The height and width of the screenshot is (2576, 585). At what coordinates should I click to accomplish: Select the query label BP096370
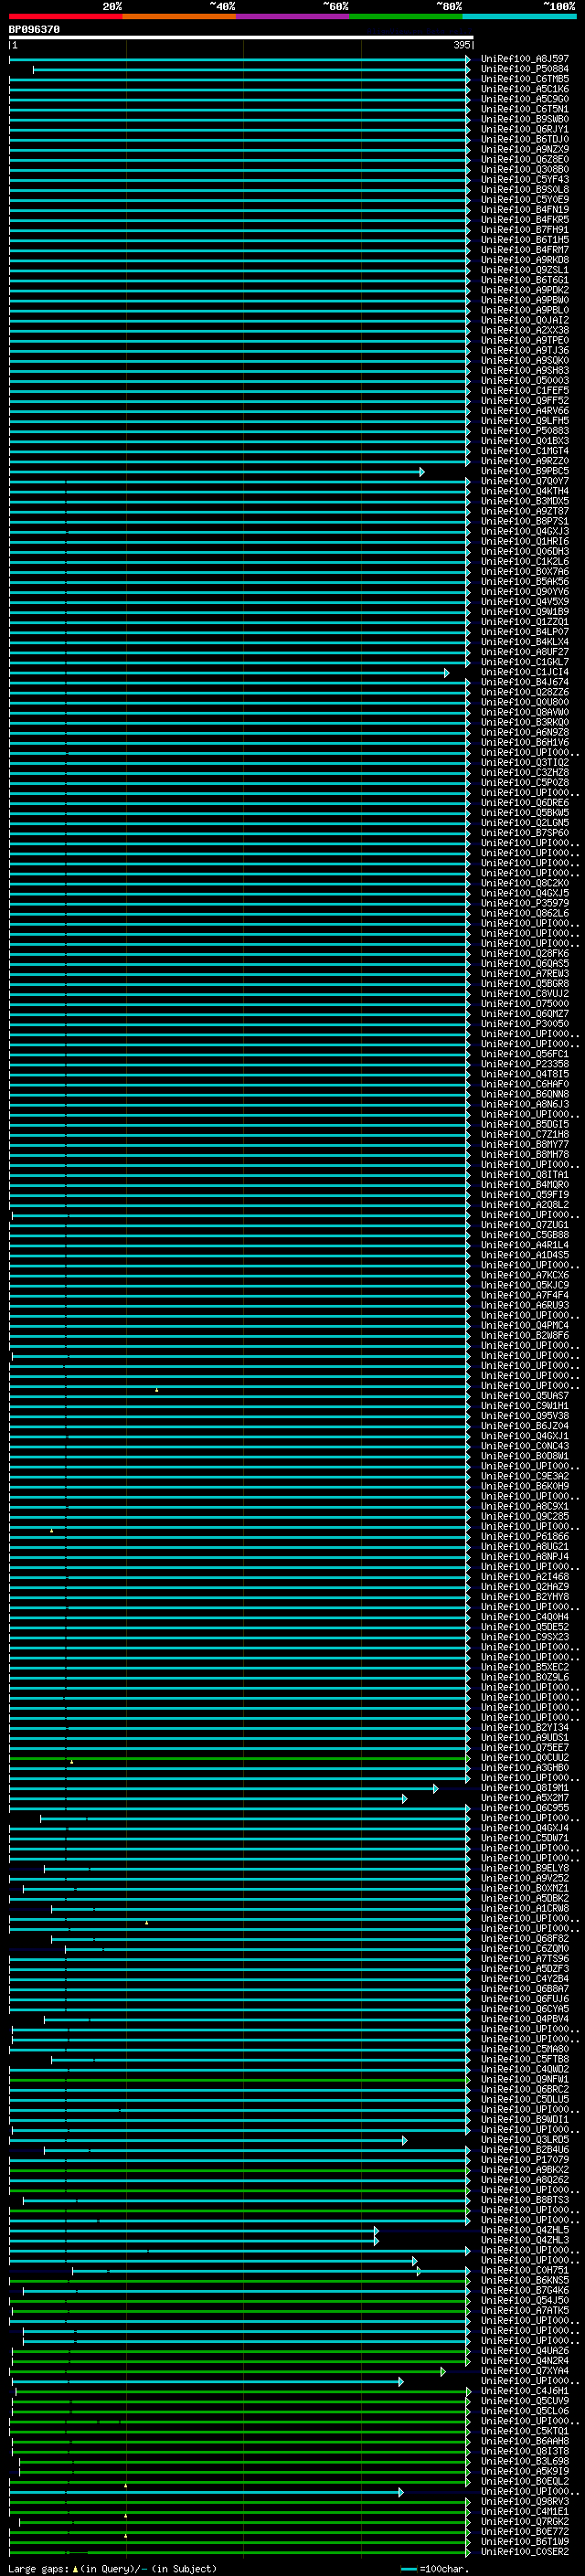pyautogui.click(x=34, y=30)
